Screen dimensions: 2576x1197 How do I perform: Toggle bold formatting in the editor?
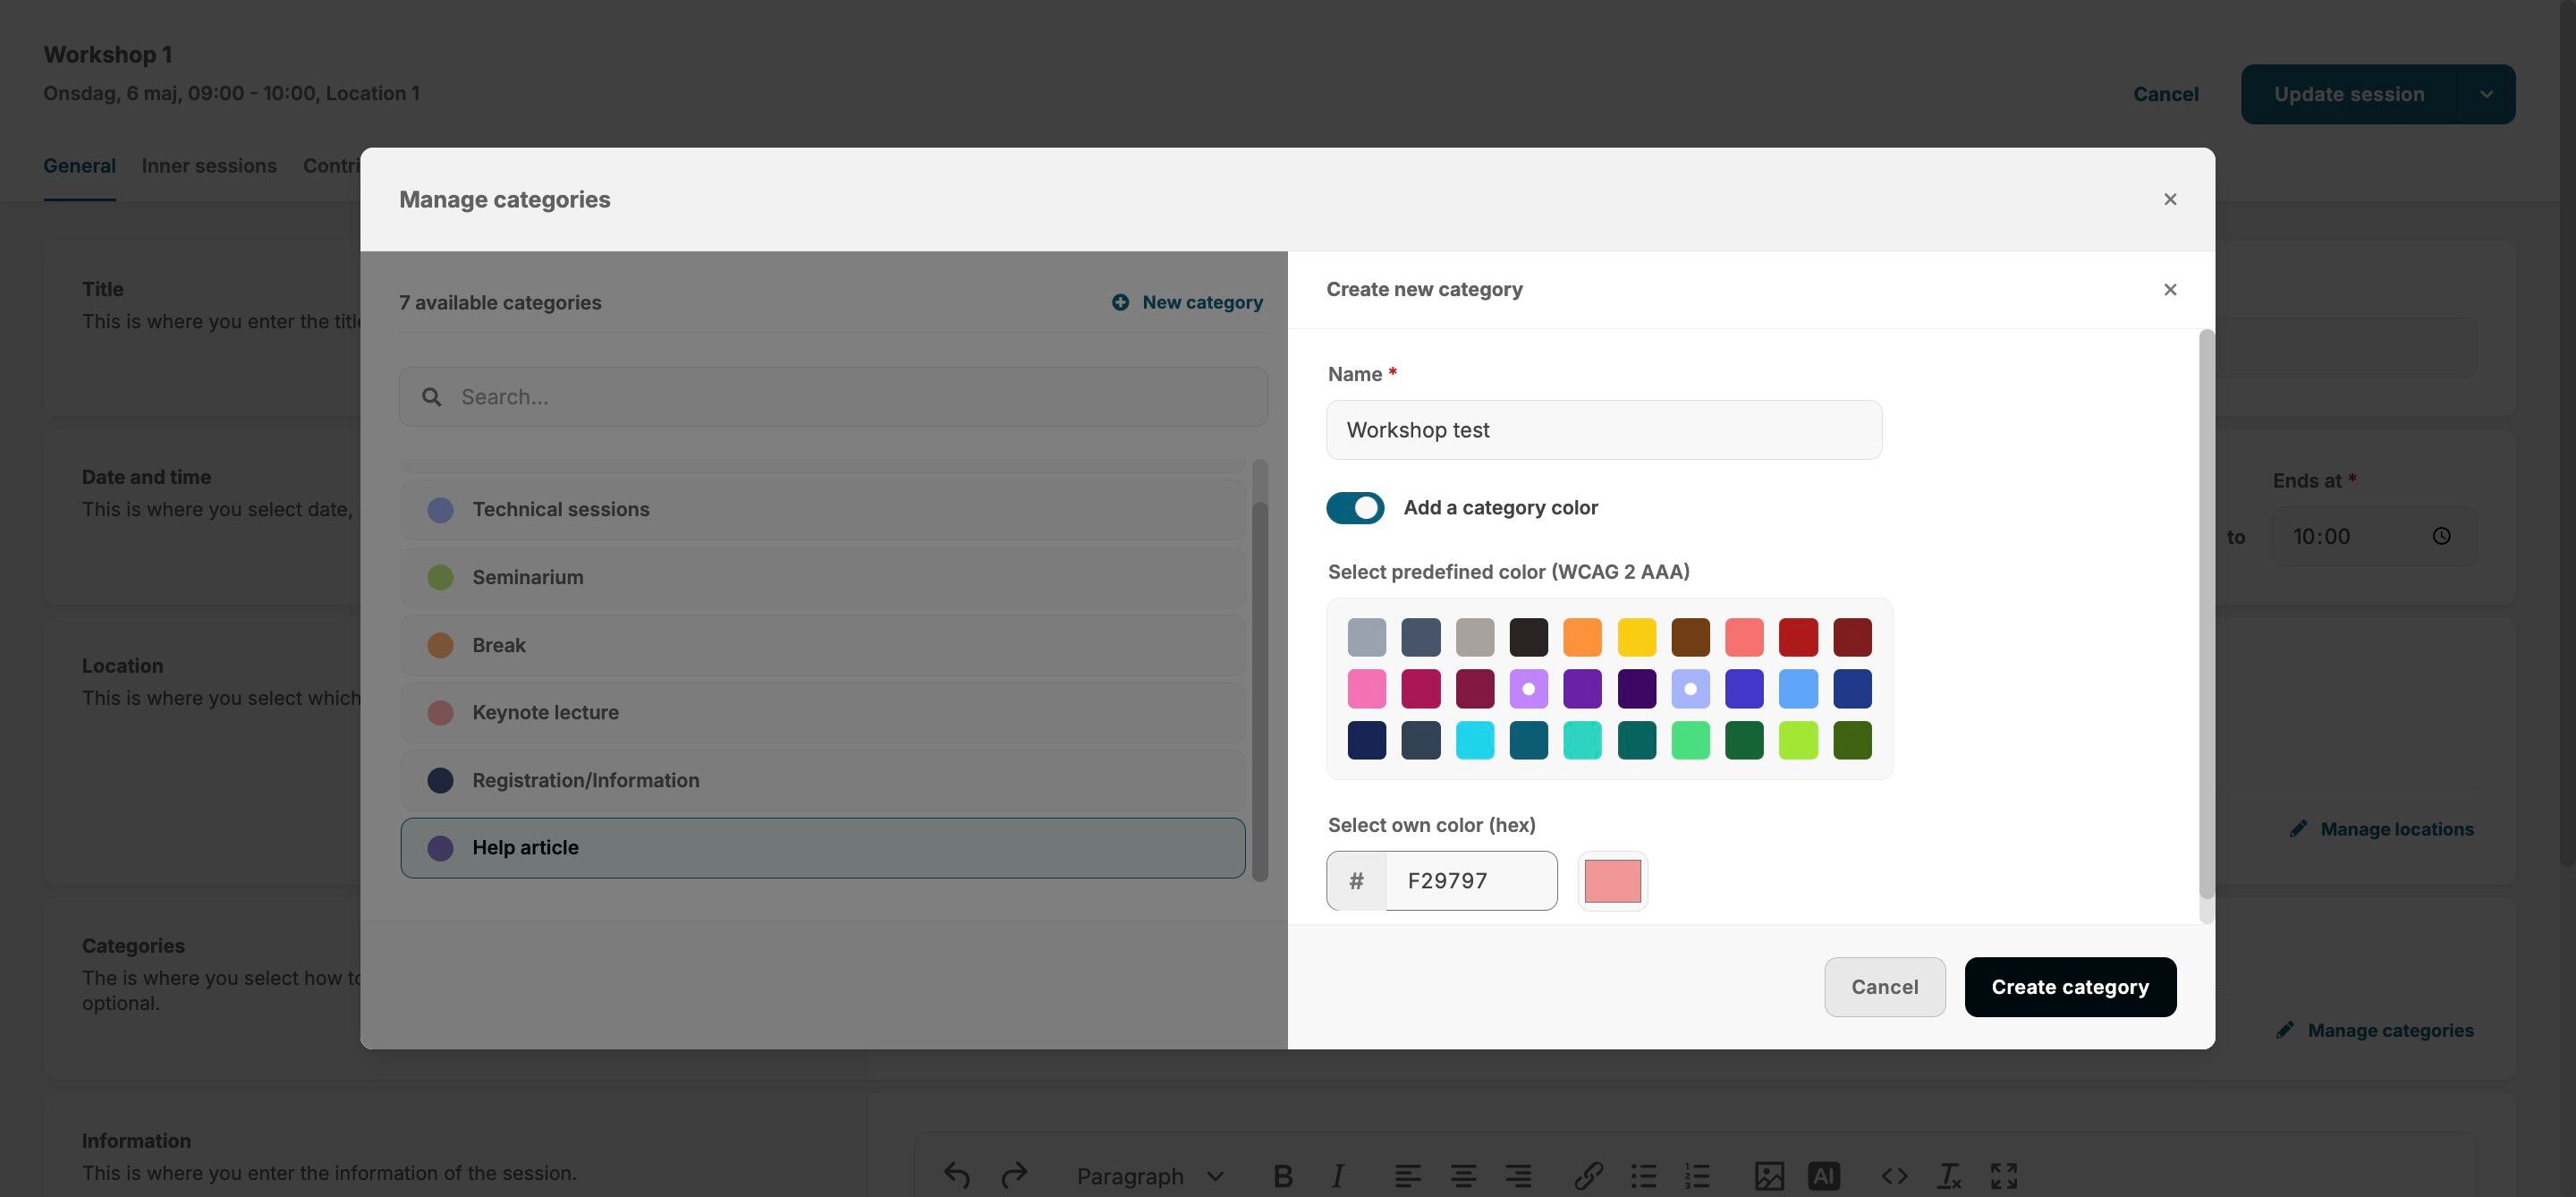click(1282, 1176)
